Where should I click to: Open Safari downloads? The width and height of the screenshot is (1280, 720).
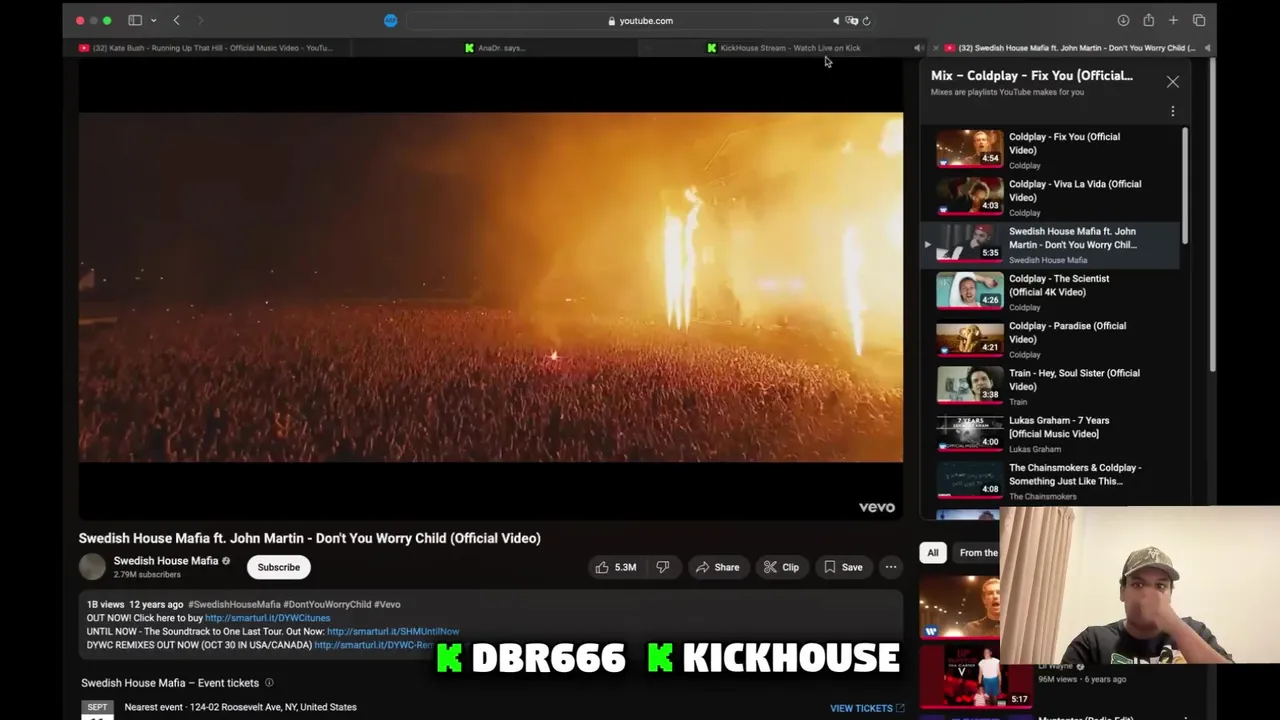point(1123,20)
